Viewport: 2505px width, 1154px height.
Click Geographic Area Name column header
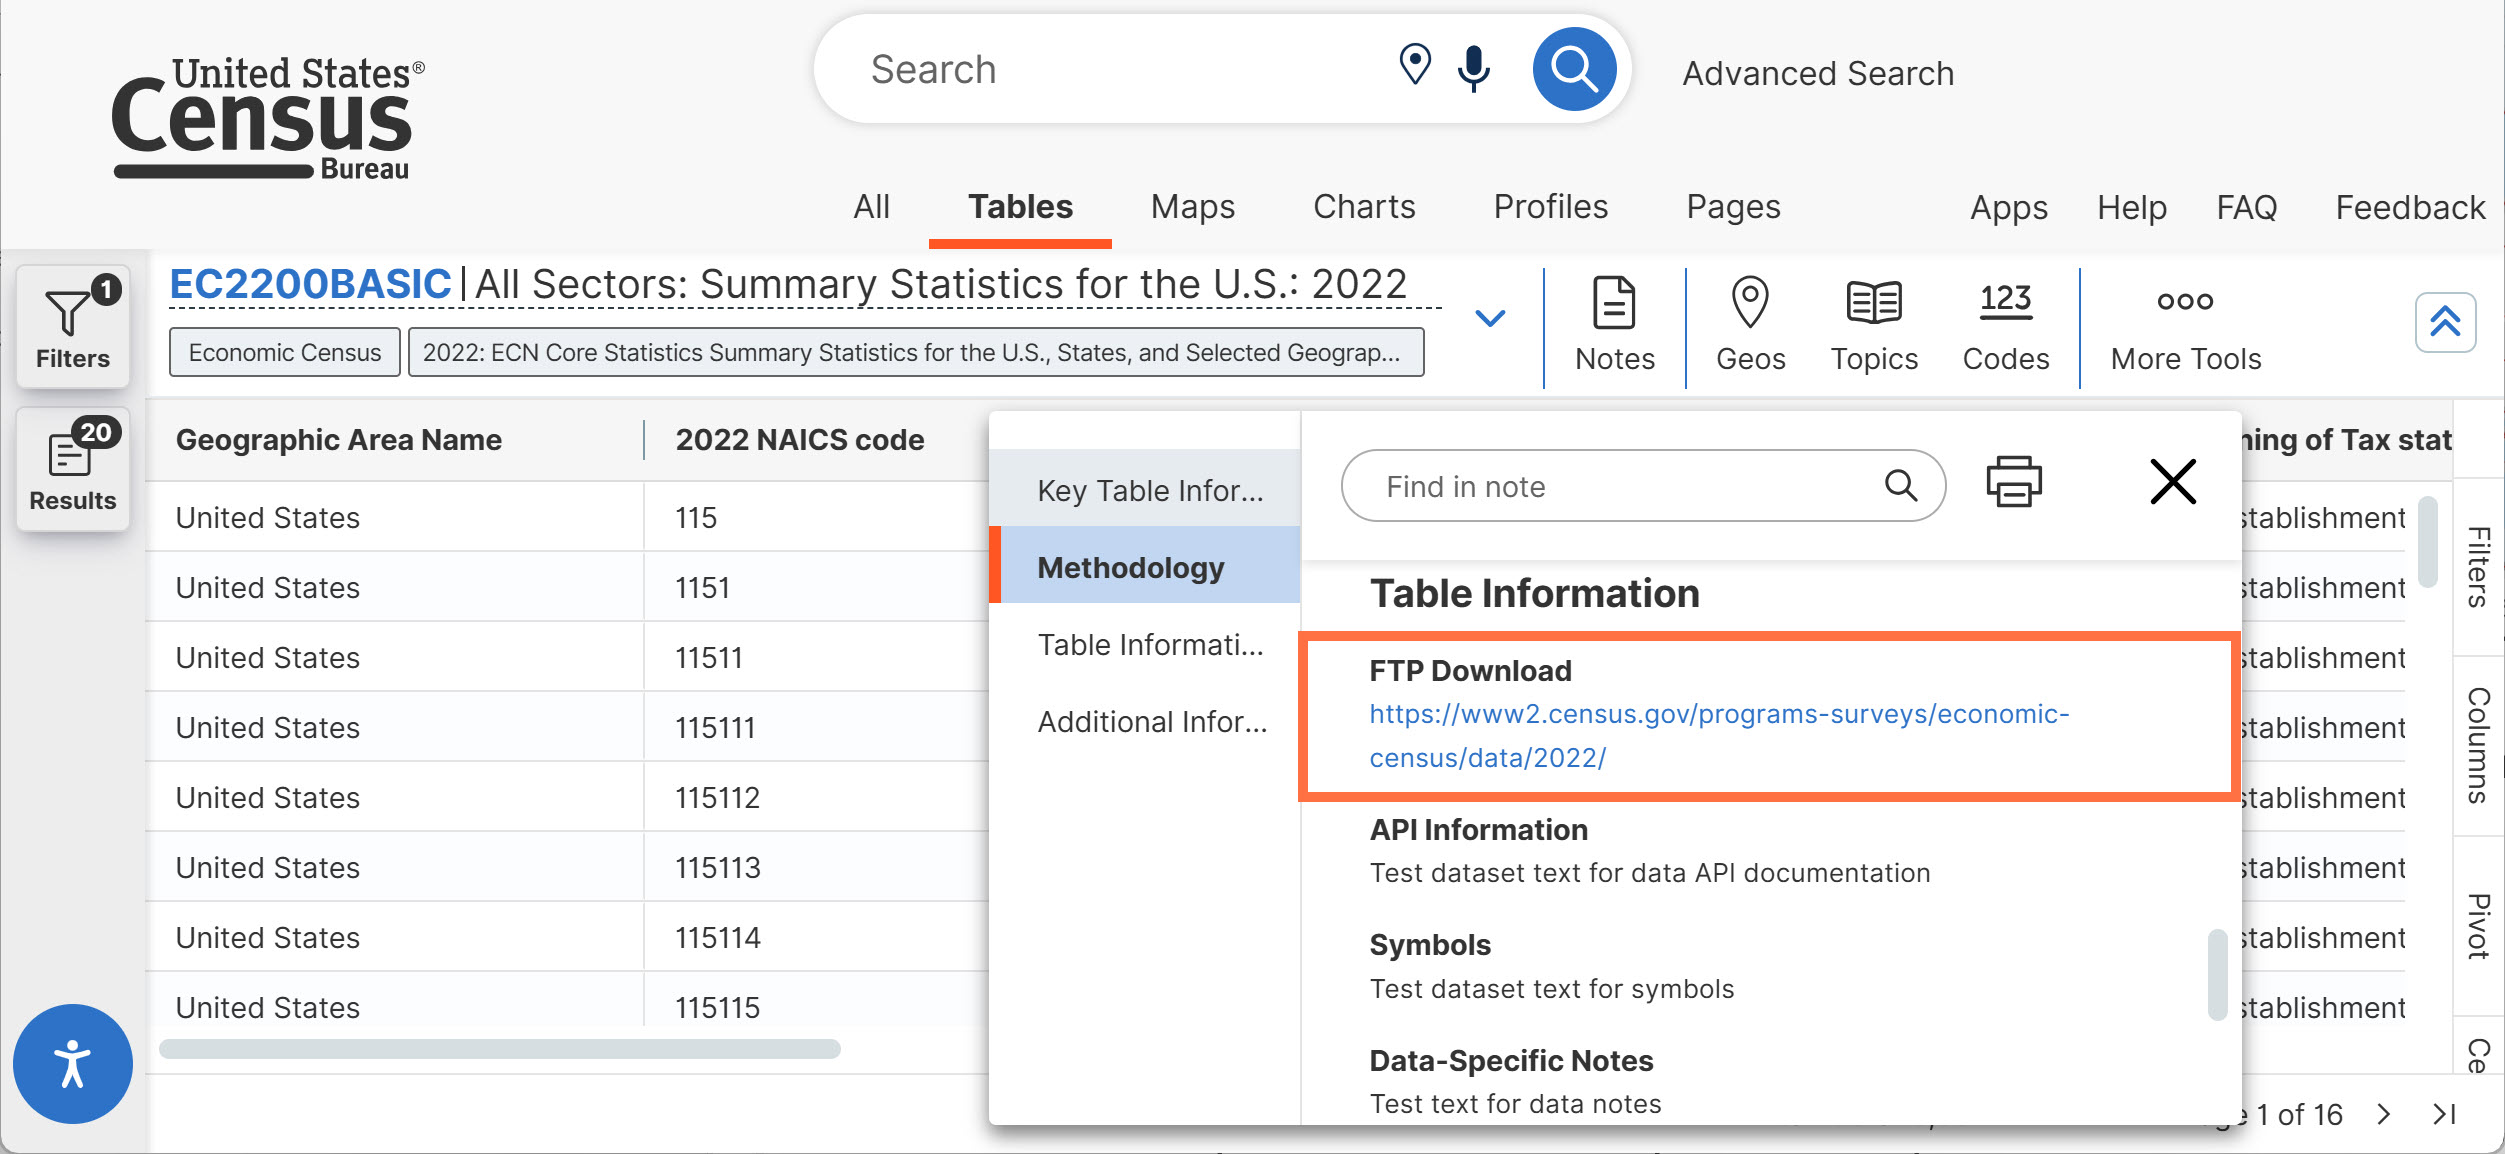338,440
